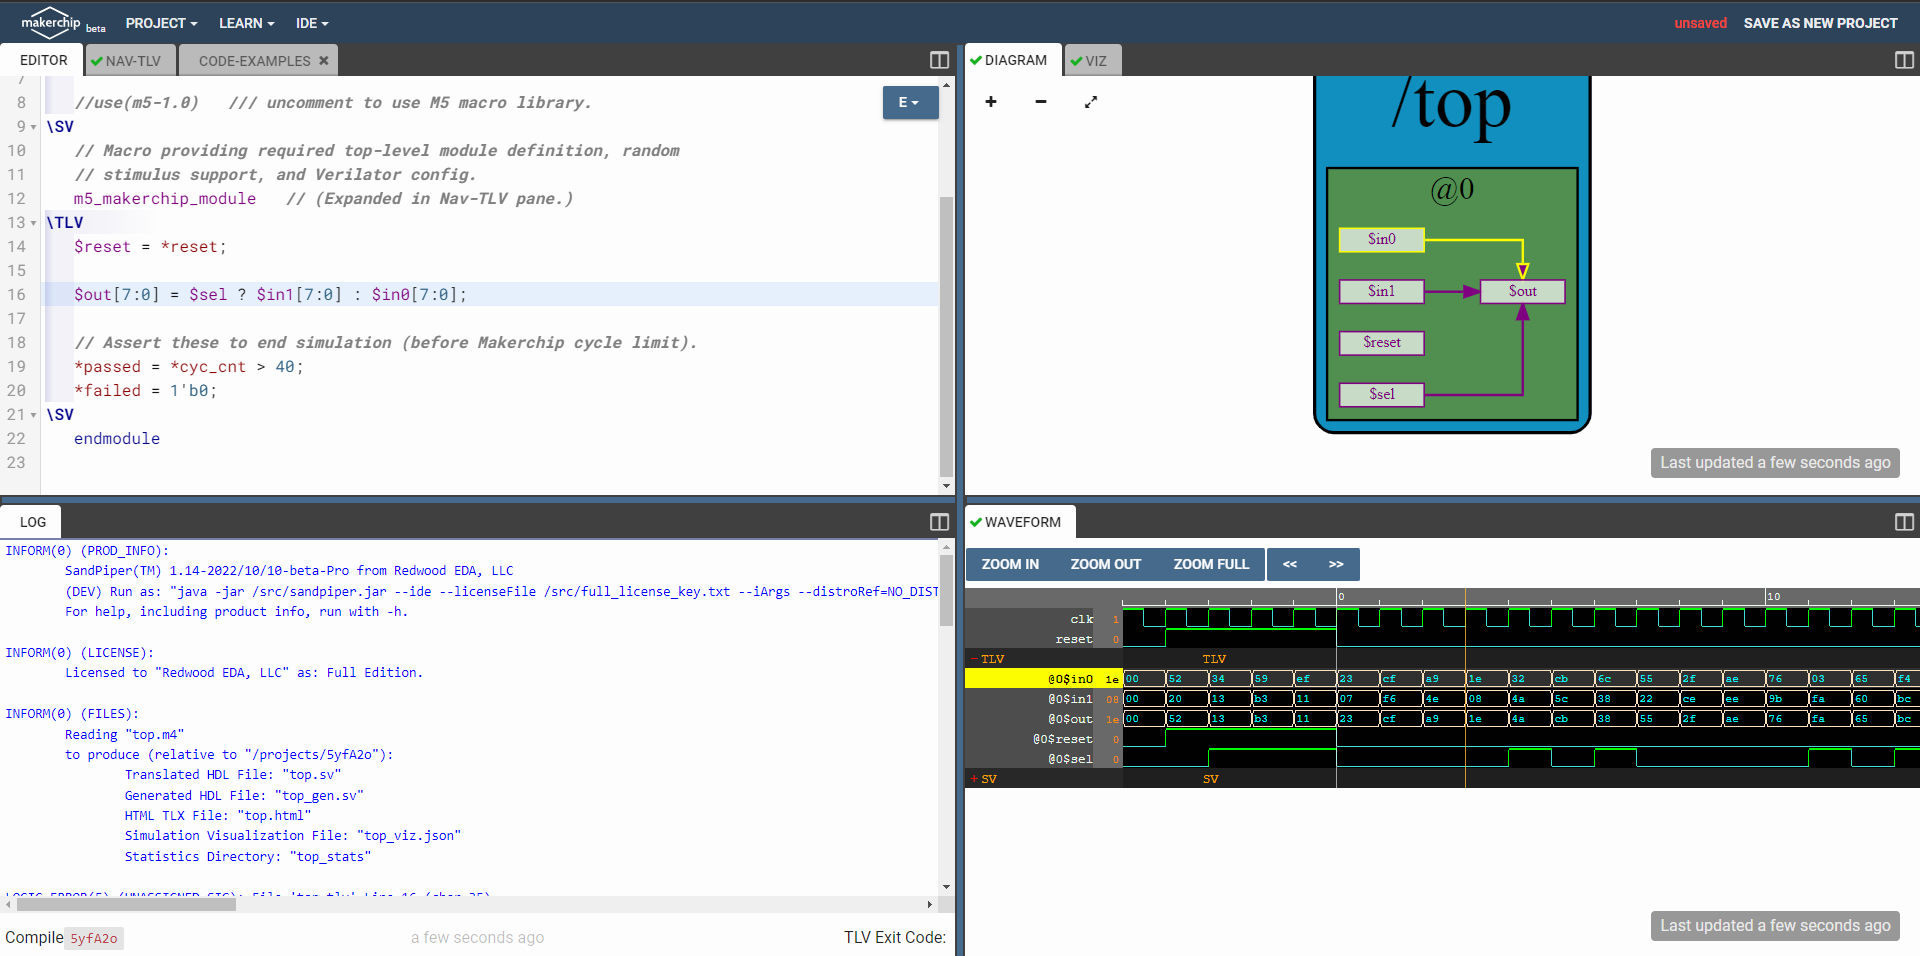Click the split-pane icon above the diagram
The image size is (1920, 956).
pos(1903,60)
